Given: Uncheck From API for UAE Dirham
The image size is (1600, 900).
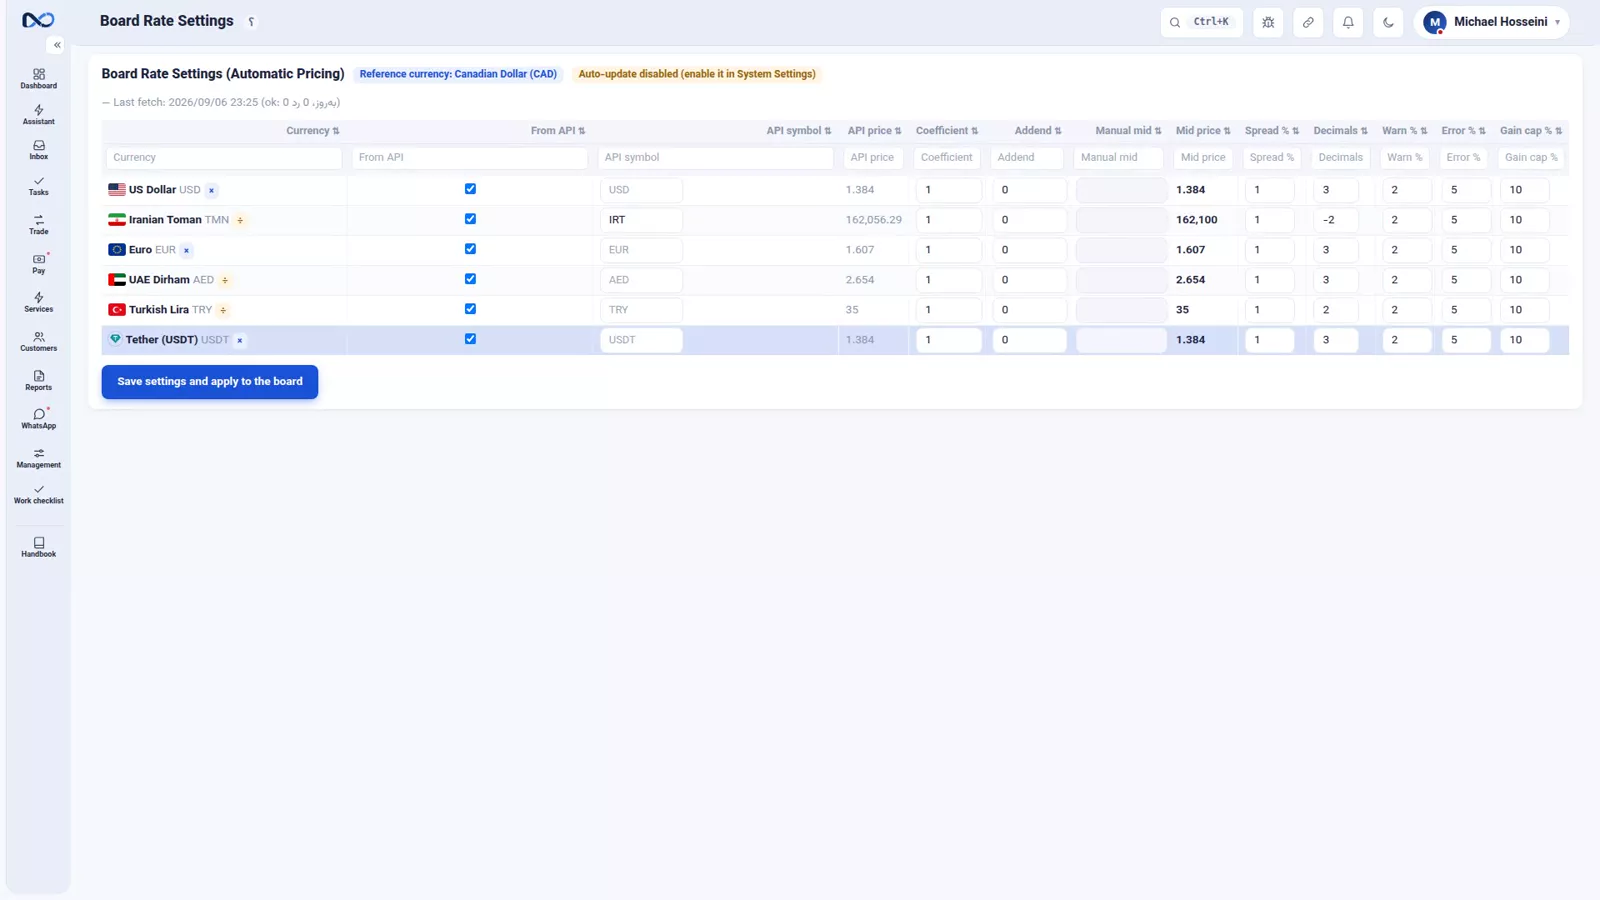Looking at the screenshot, I should pos(470,279).
